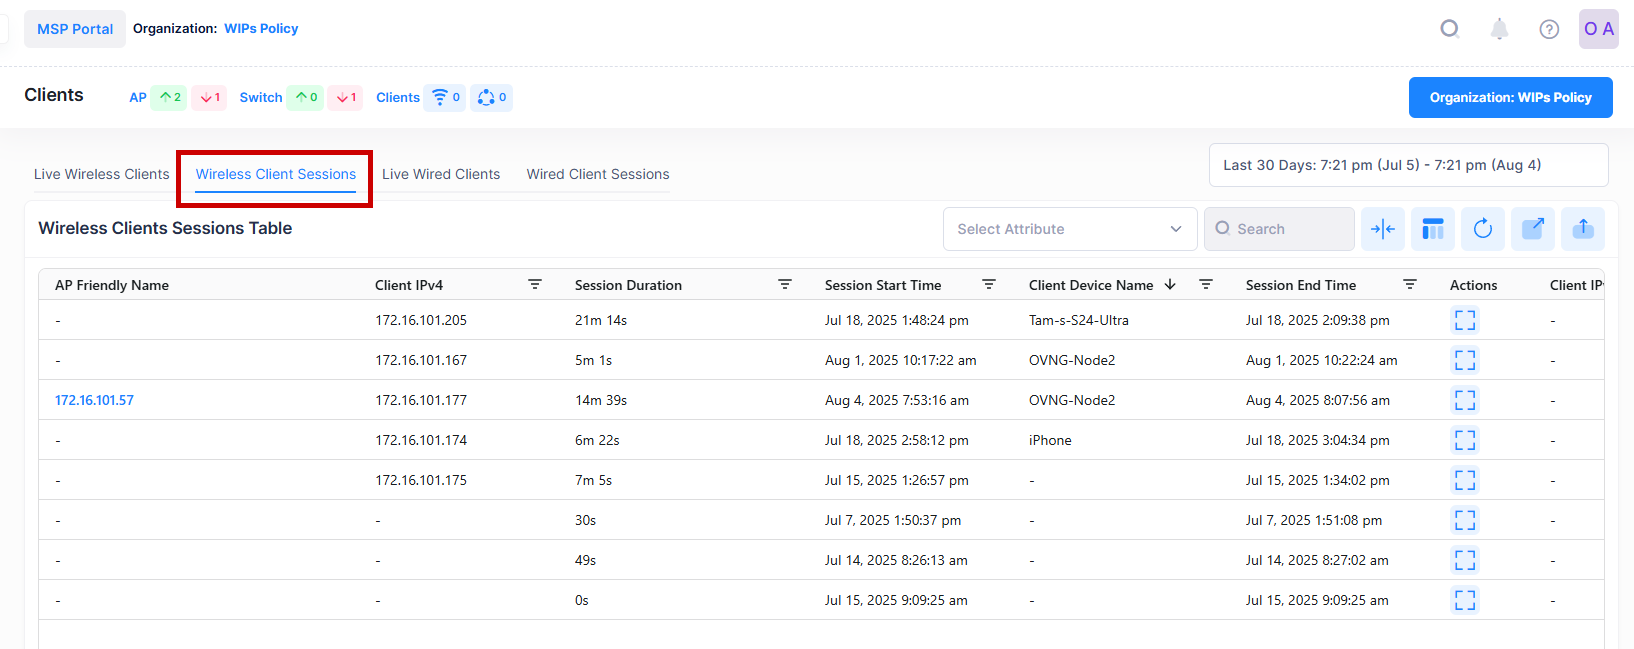Viewport: 1634px width, 649px height.
Task: Click the top-bar search magnifier icon
Action: coord(1449,29)
